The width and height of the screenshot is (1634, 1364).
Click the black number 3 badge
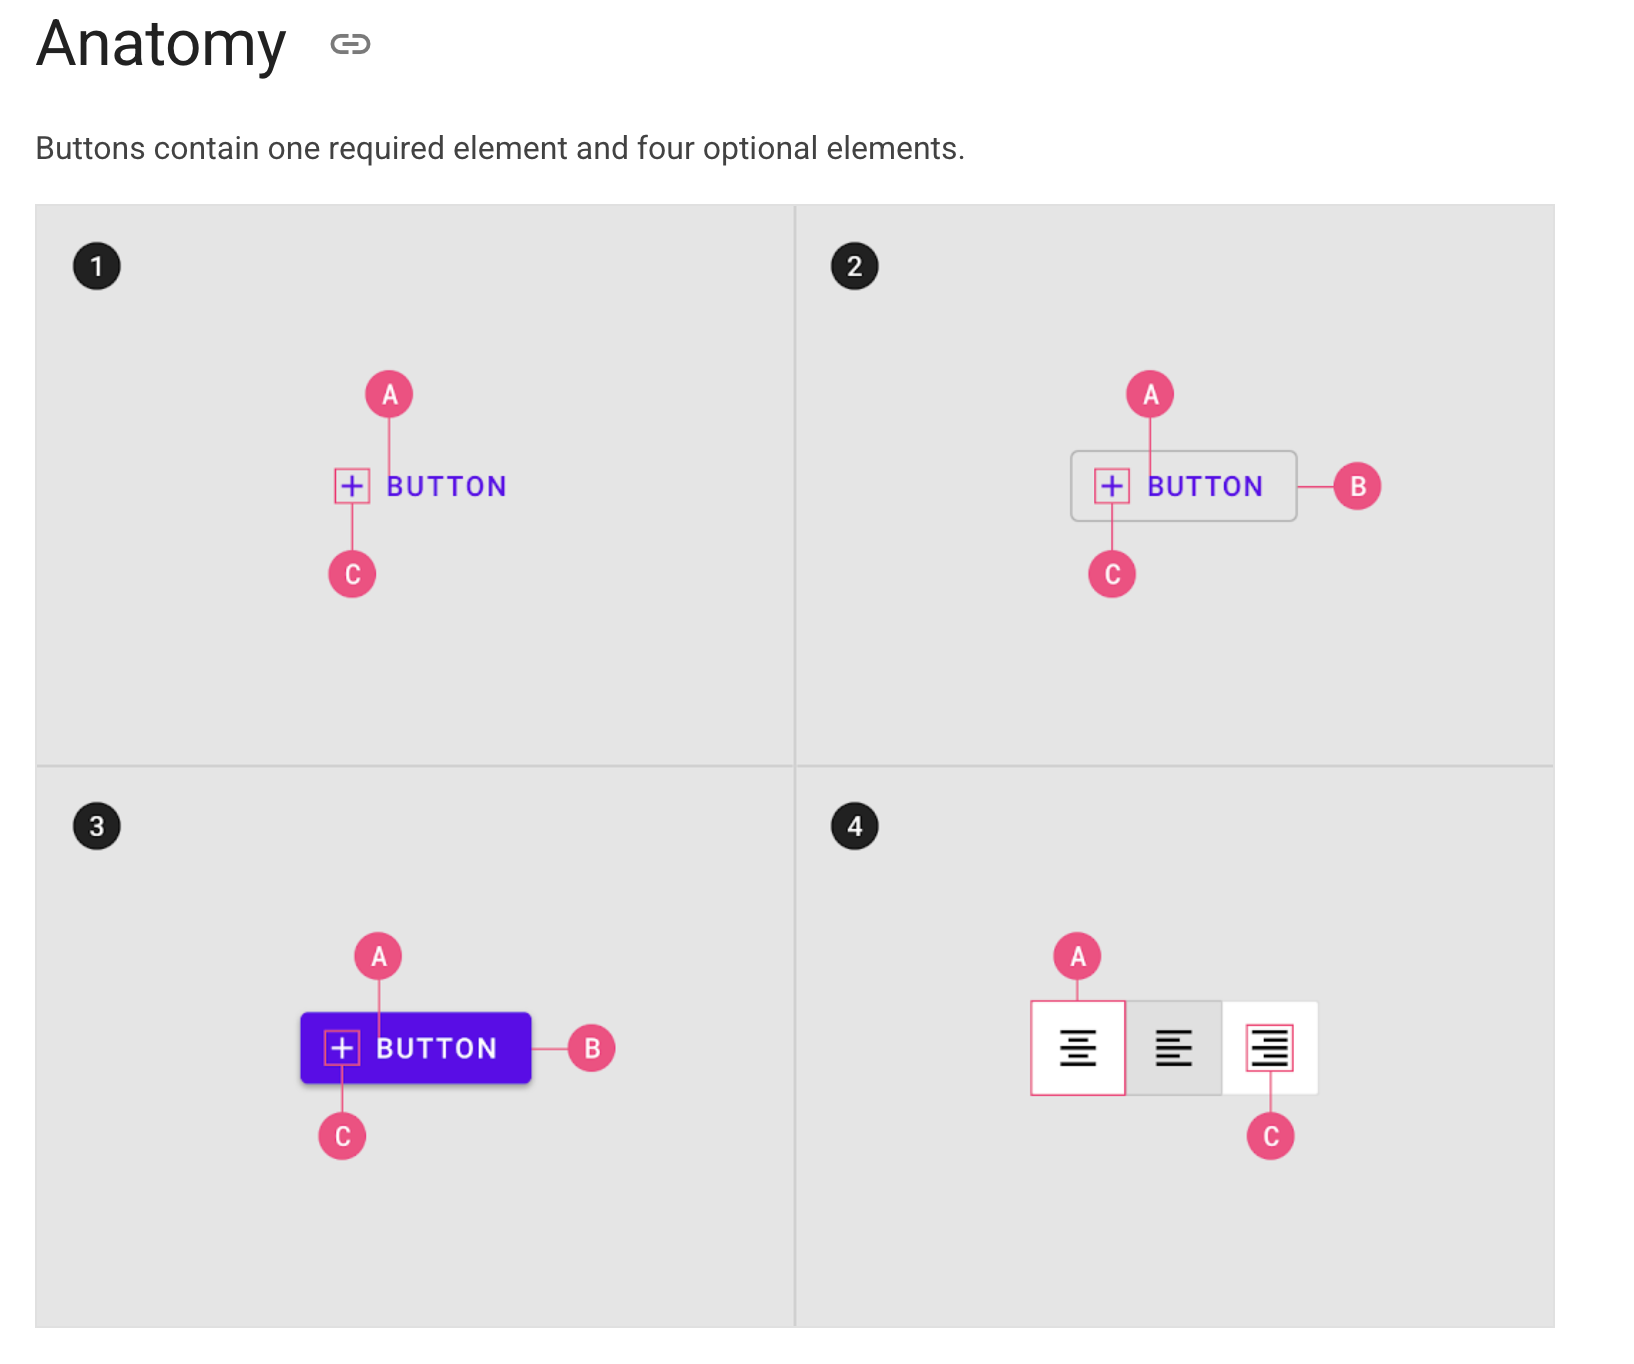[97, 826]
